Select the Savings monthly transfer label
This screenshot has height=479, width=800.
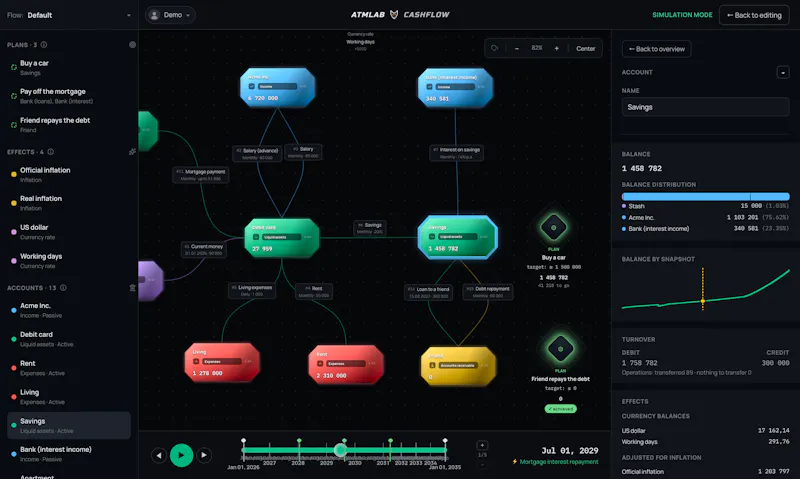click(370, 228)
